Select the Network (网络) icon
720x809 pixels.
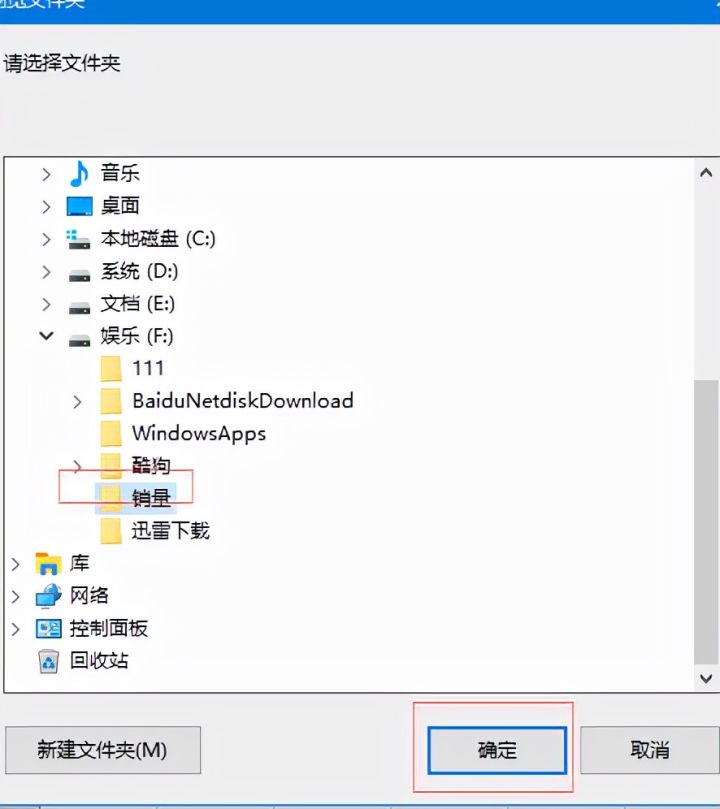(x=48, y=596)
